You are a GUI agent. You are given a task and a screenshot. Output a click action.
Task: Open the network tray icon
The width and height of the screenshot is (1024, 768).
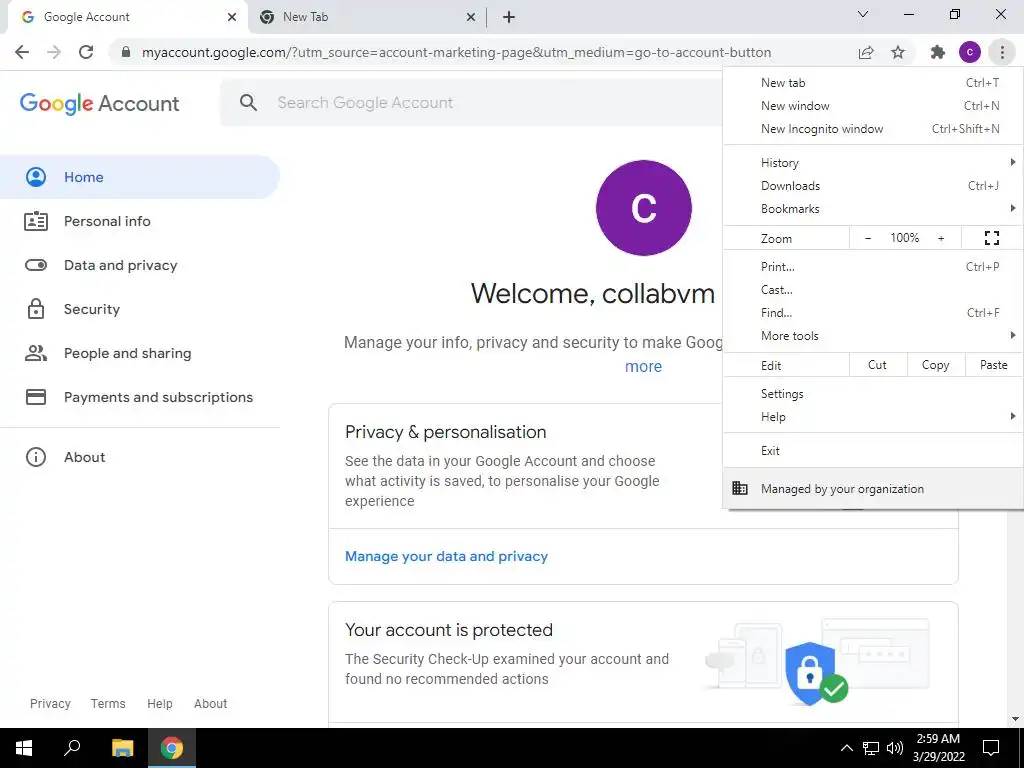(x=871, y=748)
